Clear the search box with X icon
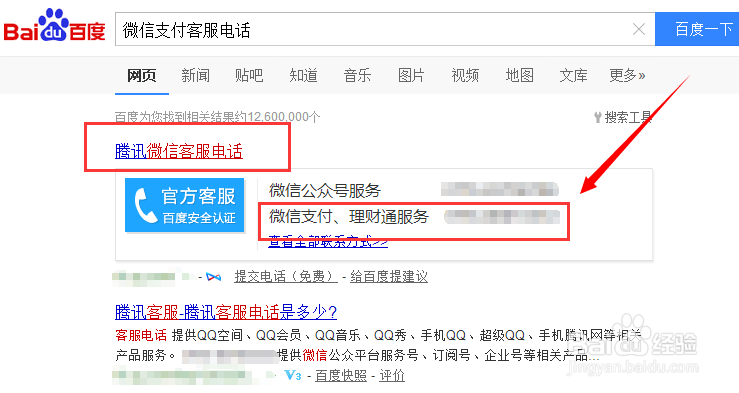Viewport: 739px width, 393px height. (639, 29)
